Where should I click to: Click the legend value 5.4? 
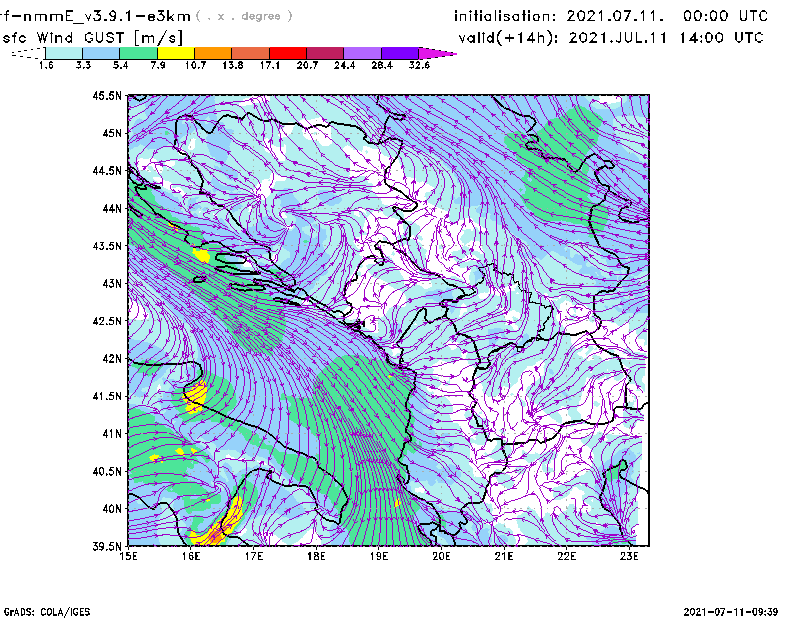[x=120, y=65]
